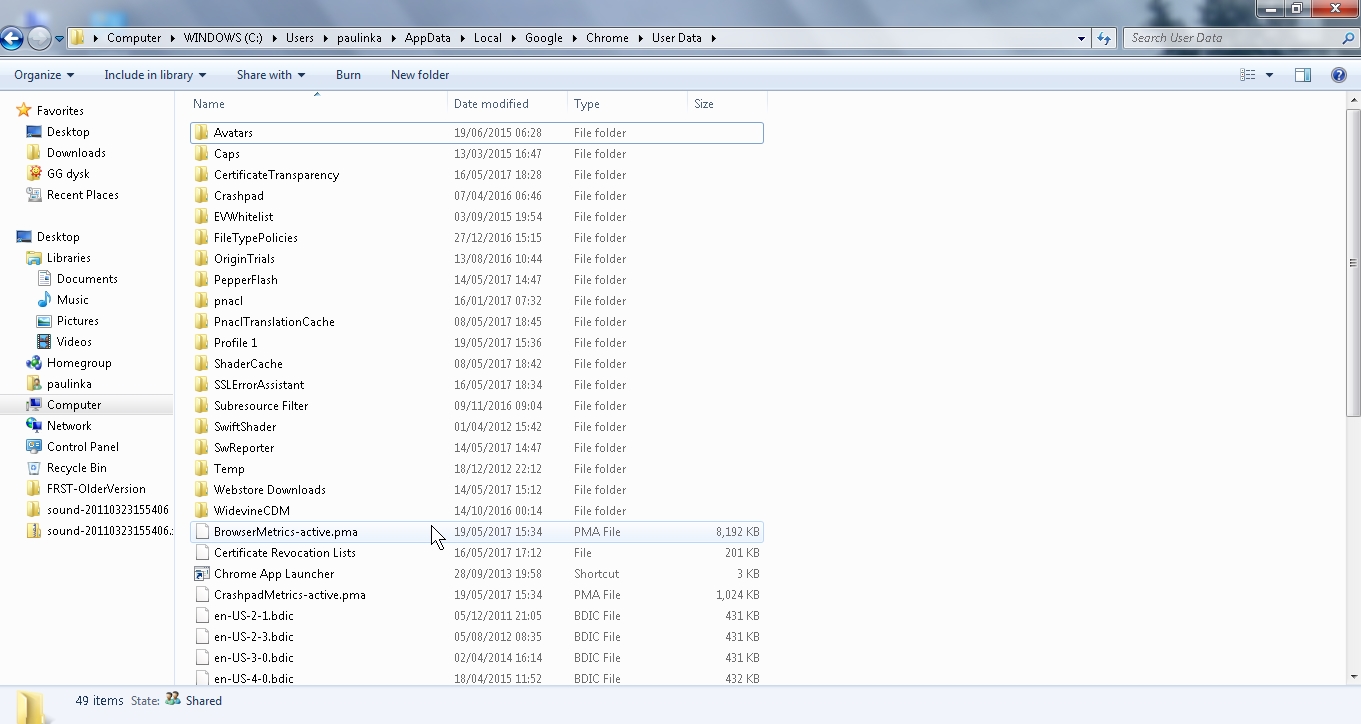1361x724 pixels.
Task: Open the Organize menu
Action: click(x=44, y=75)
